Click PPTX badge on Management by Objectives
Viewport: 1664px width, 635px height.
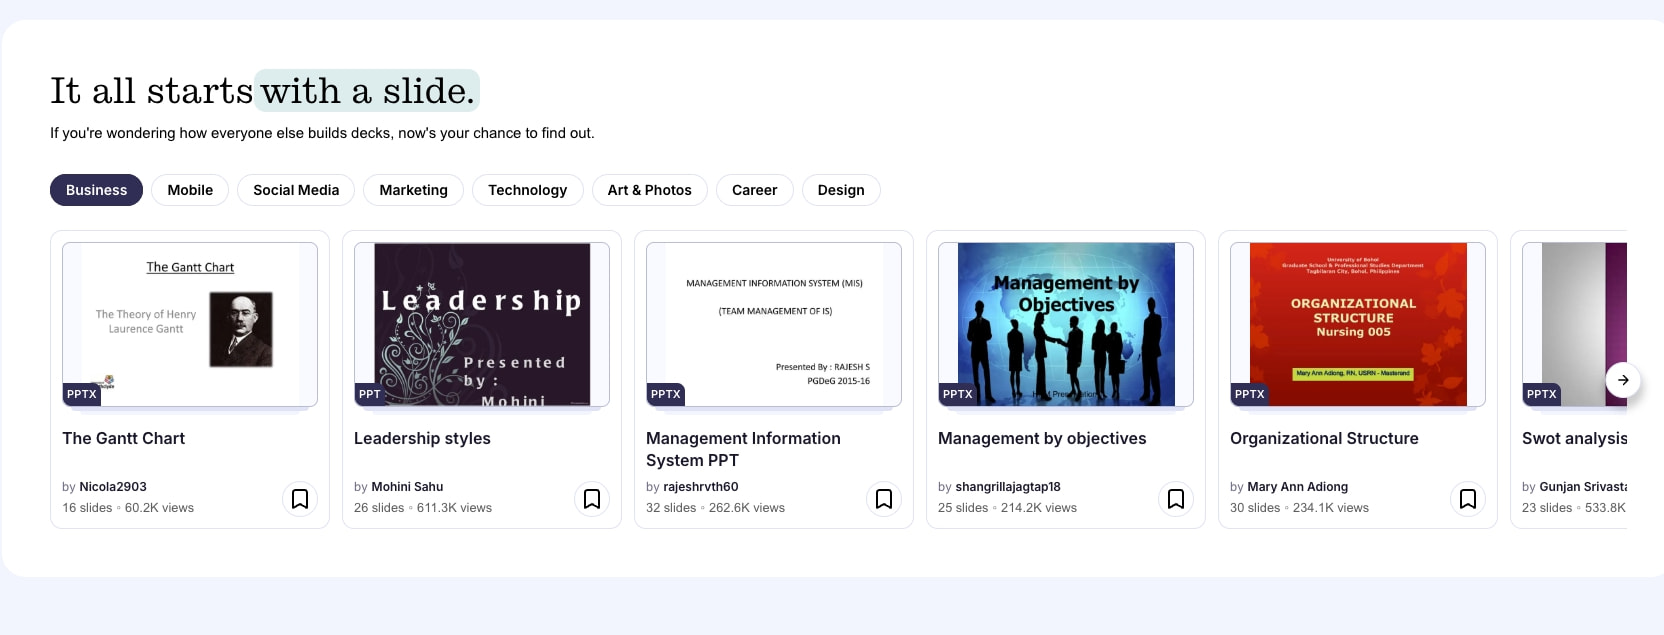pyautogui.click(x=958, y=394)
